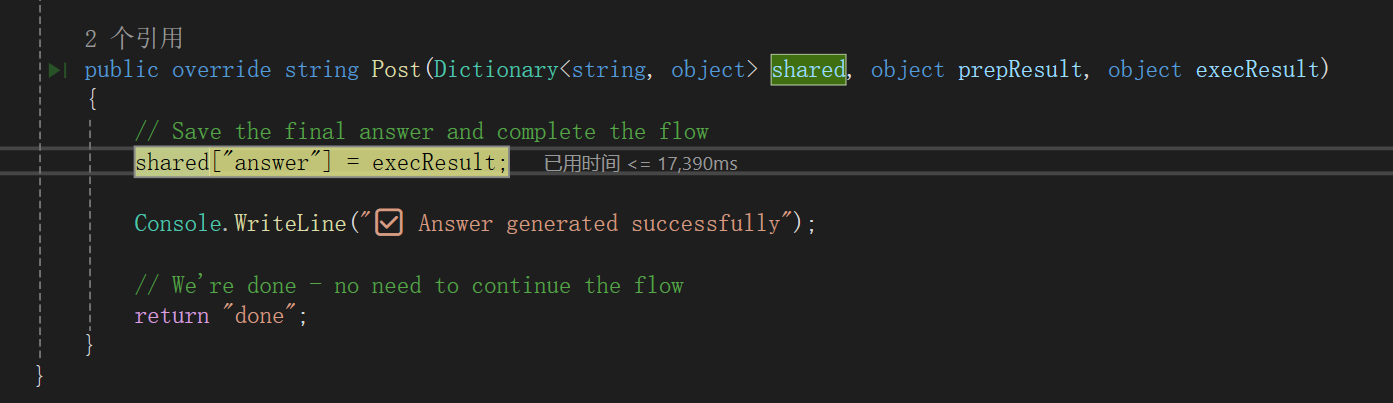This screenshot has height=403, width=1393.
Task: Click the "Dictionary" type name
Action: pyautogui.click(x=496, y=70)
